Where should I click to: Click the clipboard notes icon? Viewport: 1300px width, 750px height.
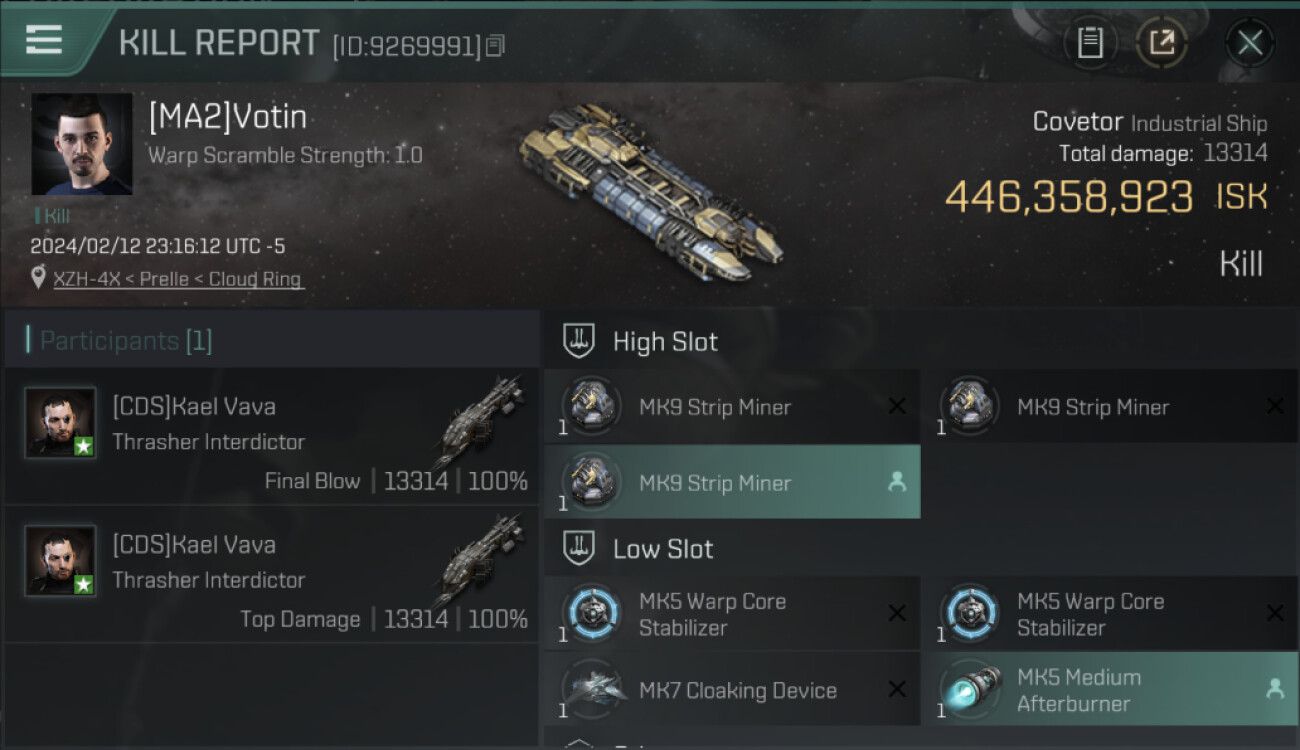click(x=1090, y=43)
